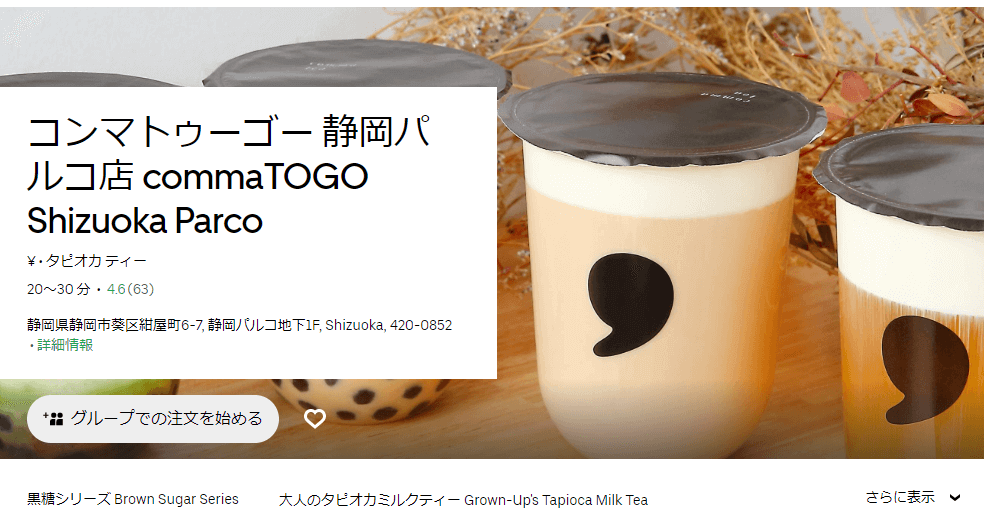This screenshot has height=524, width=984.
Task: Click the comma logo on the center cup
Action: pos(630,304)
